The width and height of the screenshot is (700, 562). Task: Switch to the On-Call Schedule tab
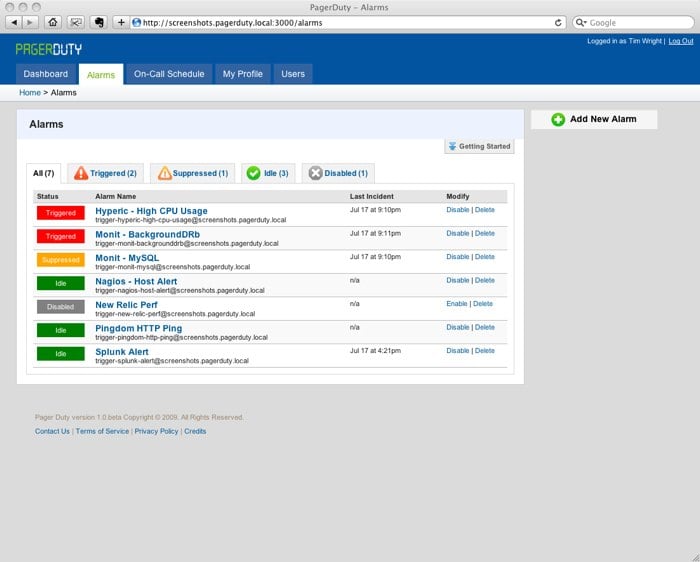[x=169, y=74]
